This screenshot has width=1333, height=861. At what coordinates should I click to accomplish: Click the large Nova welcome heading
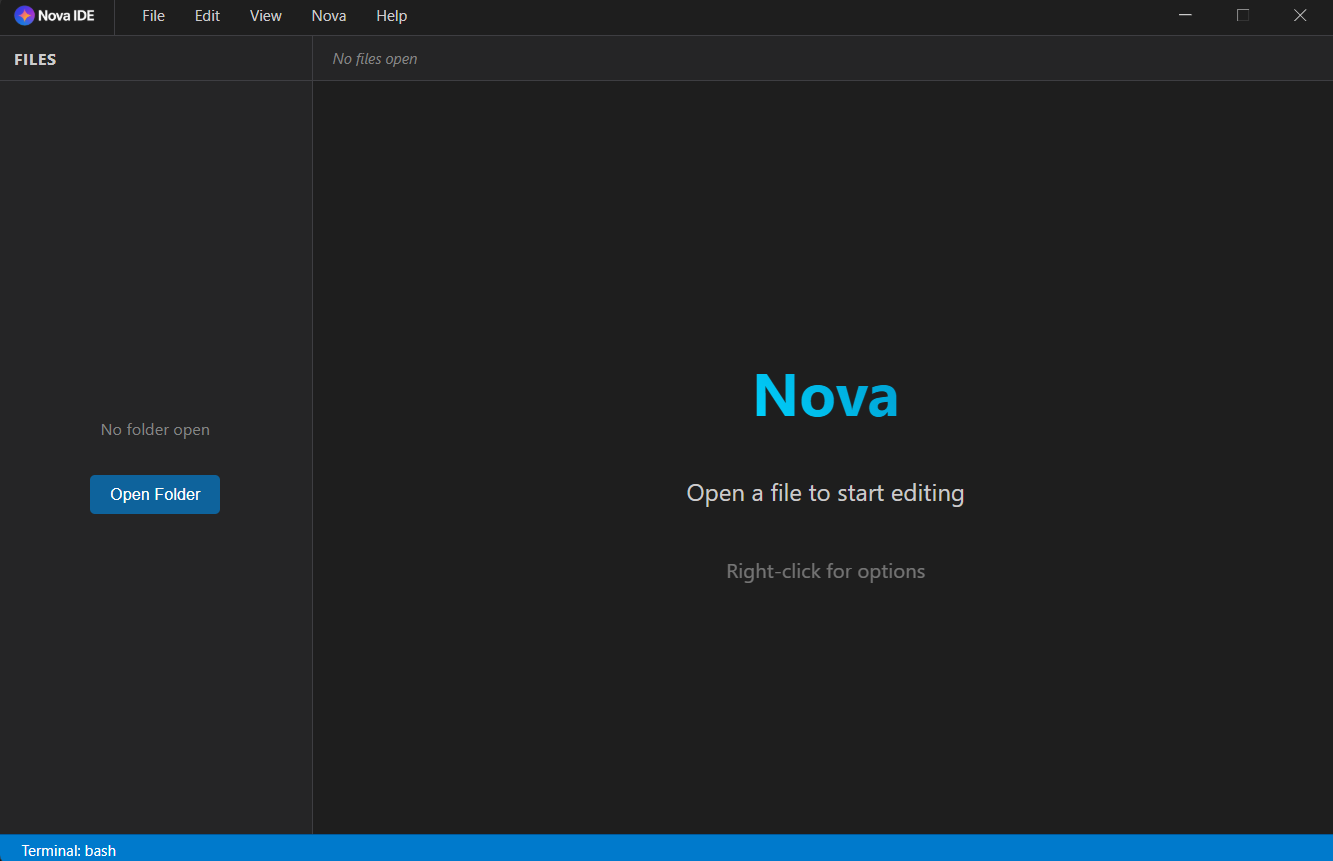[825, 395]
